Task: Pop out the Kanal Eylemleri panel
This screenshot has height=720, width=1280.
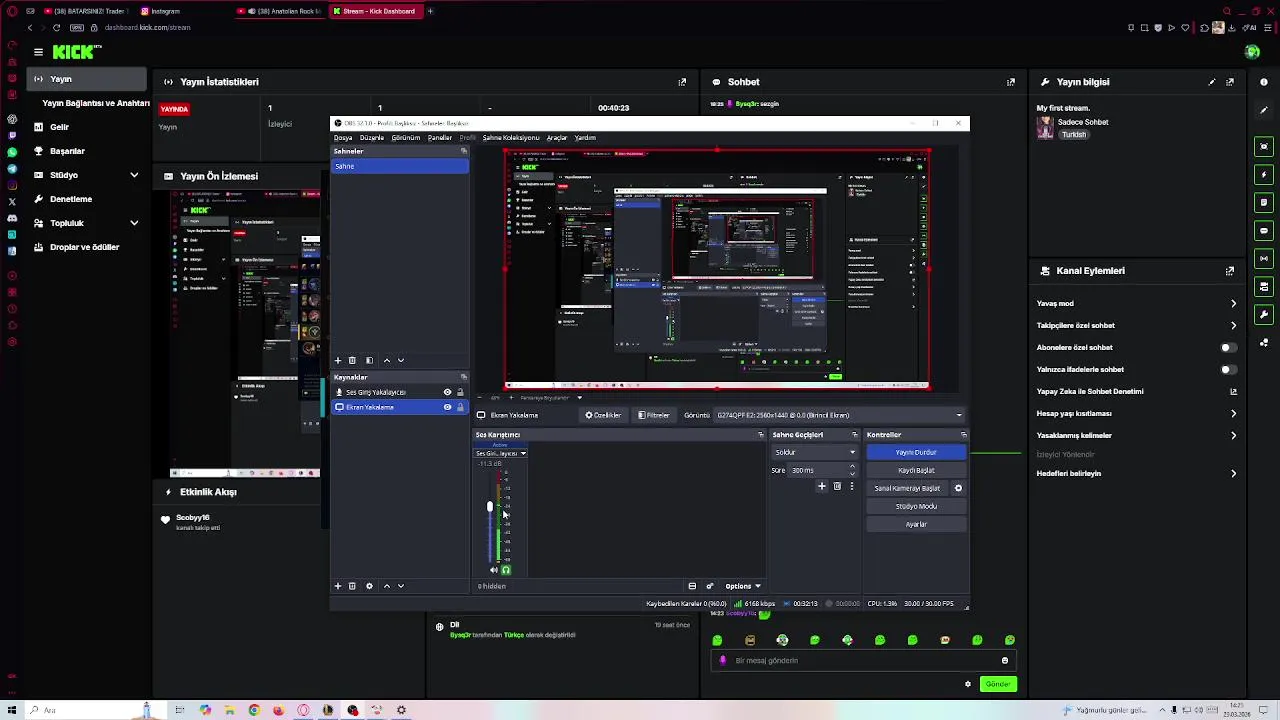Action: pos(1230,271)
